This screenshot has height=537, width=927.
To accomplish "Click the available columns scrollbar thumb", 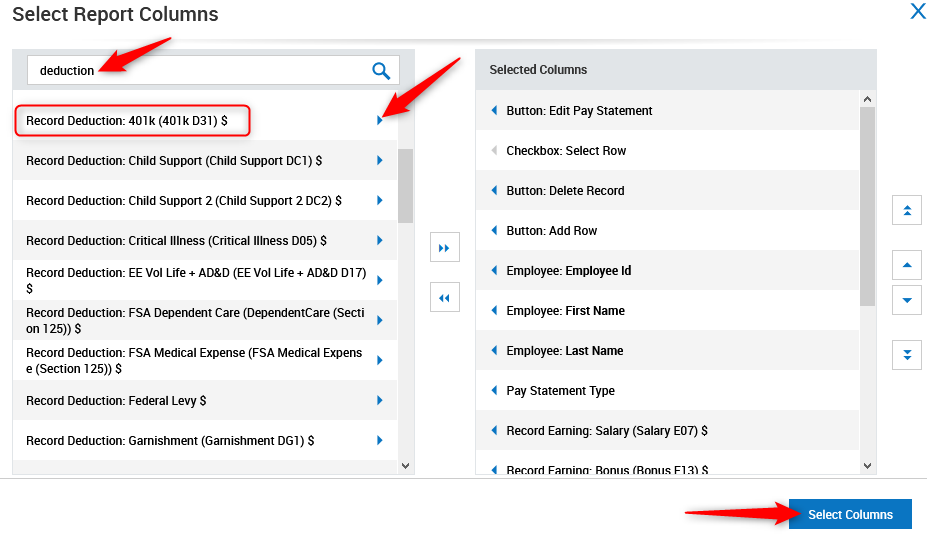I will click(406, 186).
